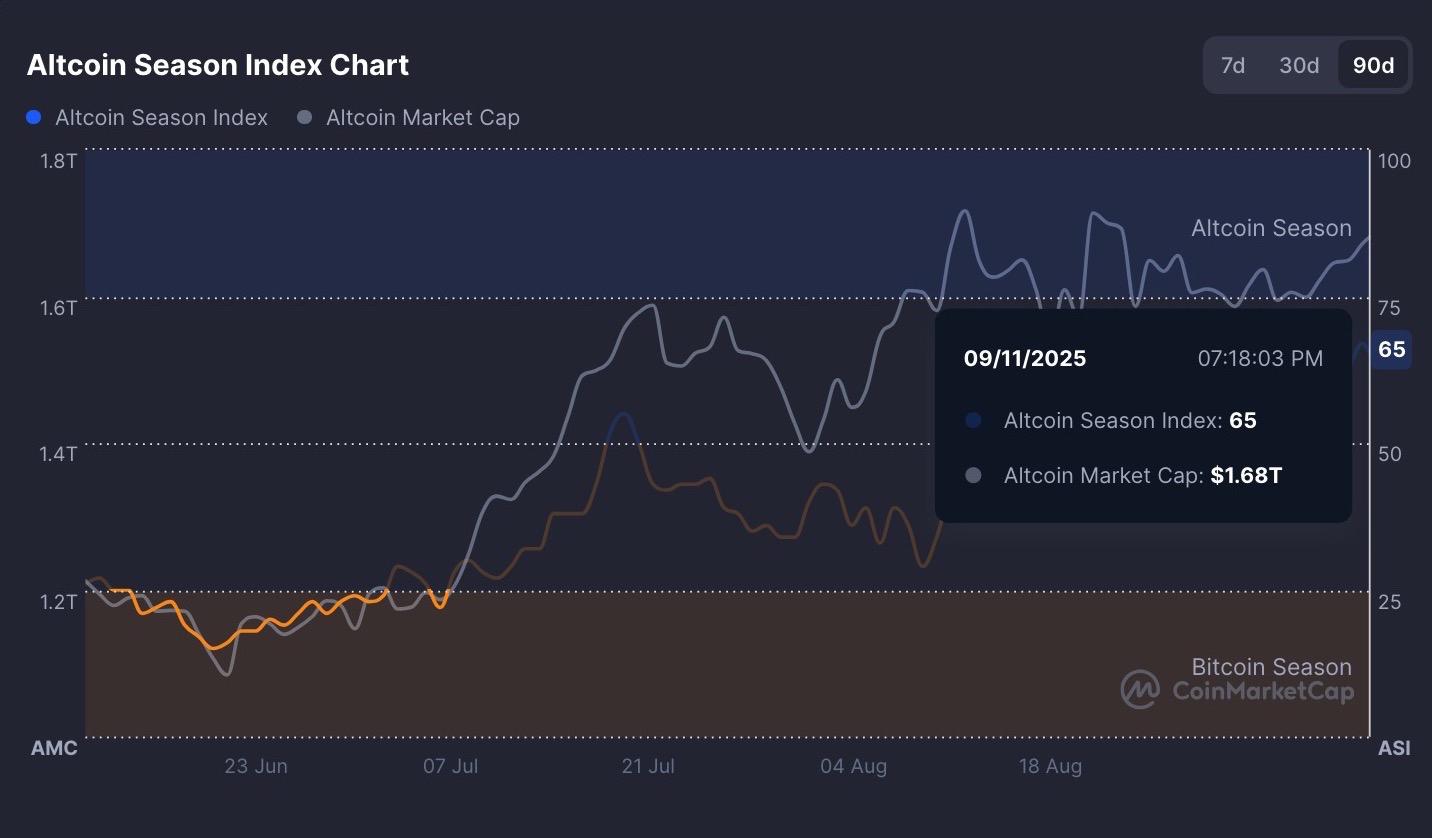Click the 04 Aug date marker
This screenshot has height=838, width=1432.
853,767
